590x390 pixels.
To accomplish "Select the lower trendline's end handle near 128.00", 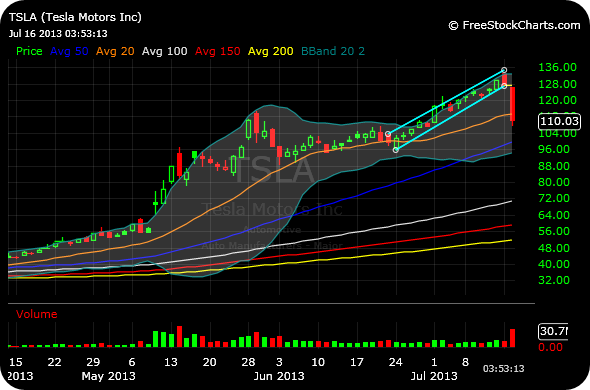I will [x=504, y=86].
